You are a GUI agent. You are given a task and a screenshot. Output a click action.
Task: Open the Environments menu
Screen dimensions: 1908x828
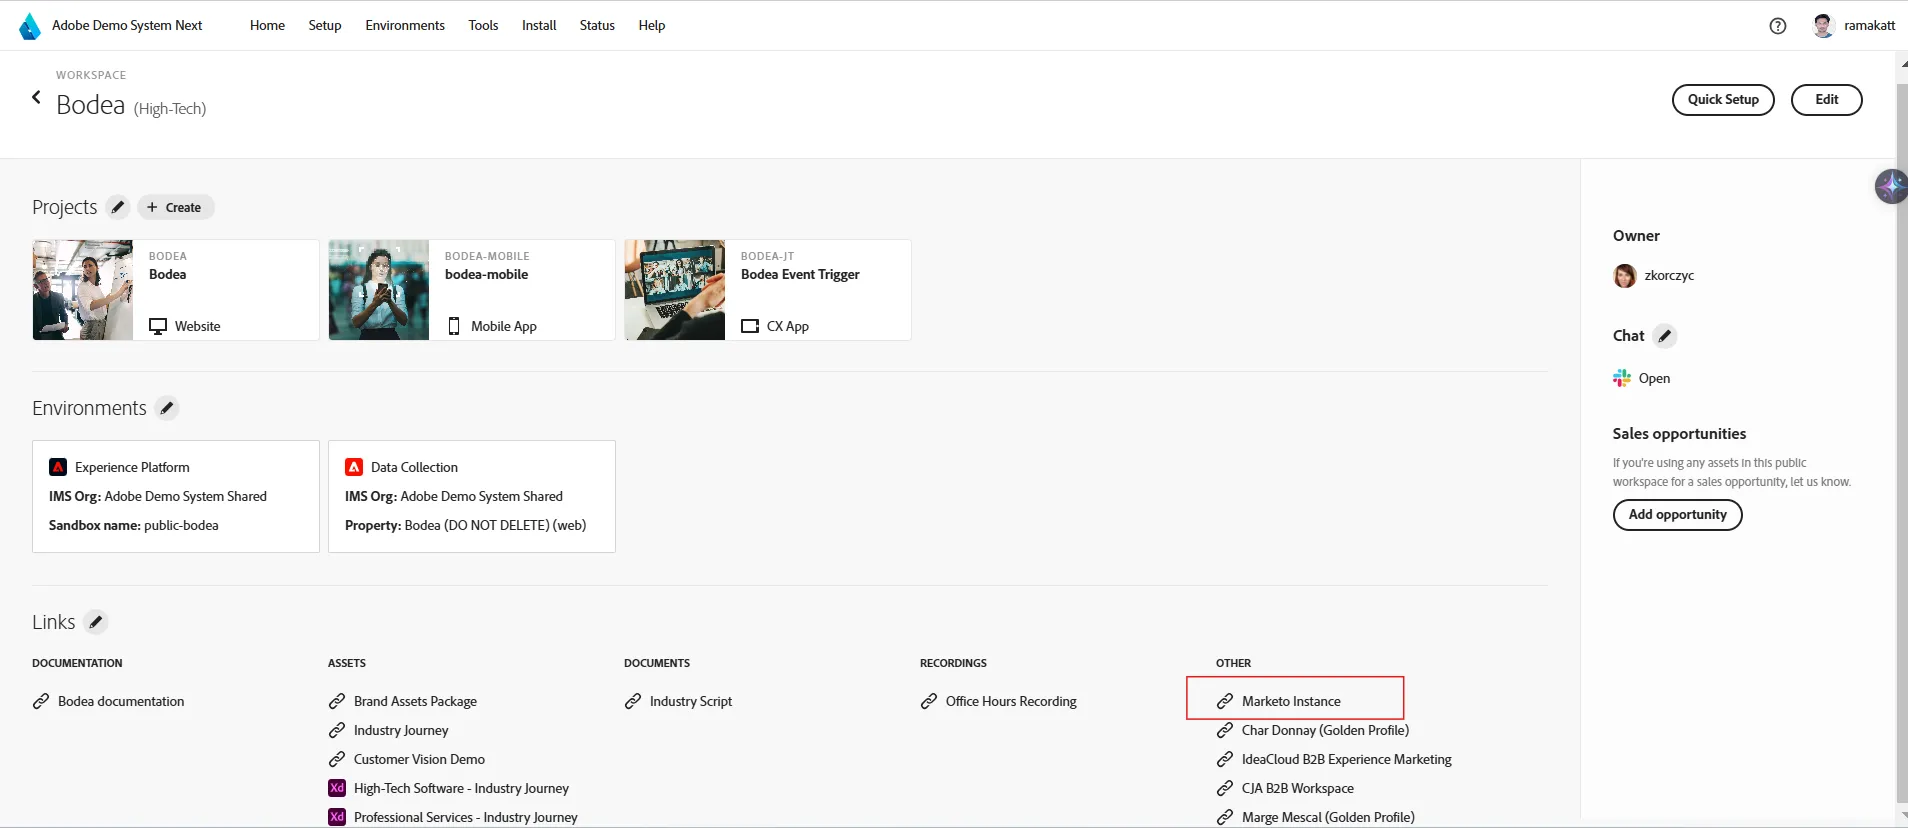tap(405, 26)
